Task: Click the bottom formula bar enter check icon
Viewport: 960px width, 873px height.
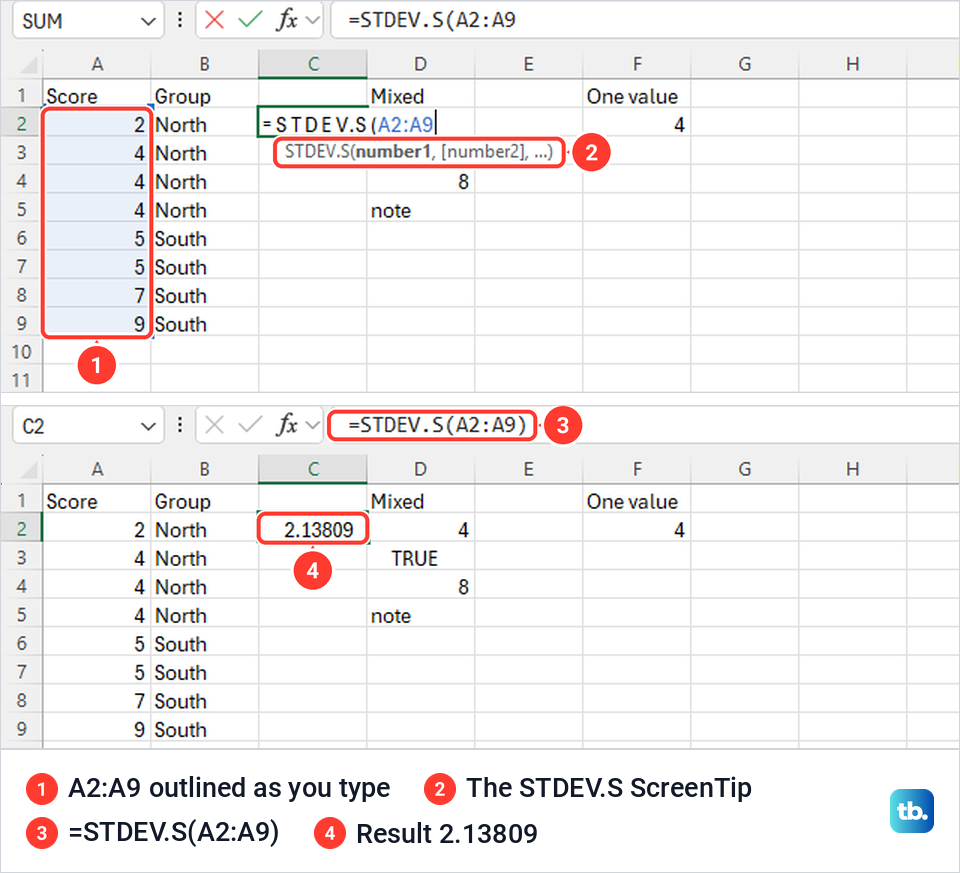Action: pos(250,425)
